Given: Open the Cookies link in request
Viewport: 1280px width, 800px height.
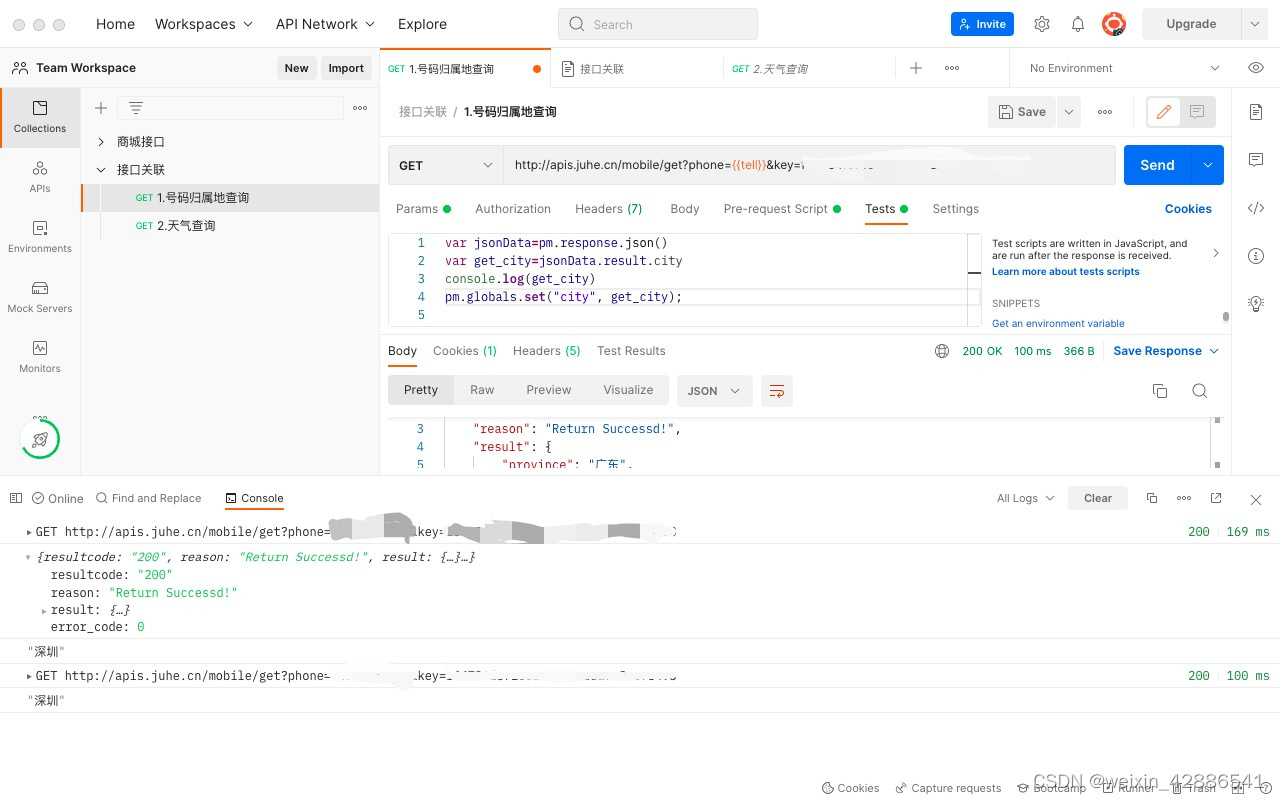Looking at the screenshot, I should (1188, 209).
